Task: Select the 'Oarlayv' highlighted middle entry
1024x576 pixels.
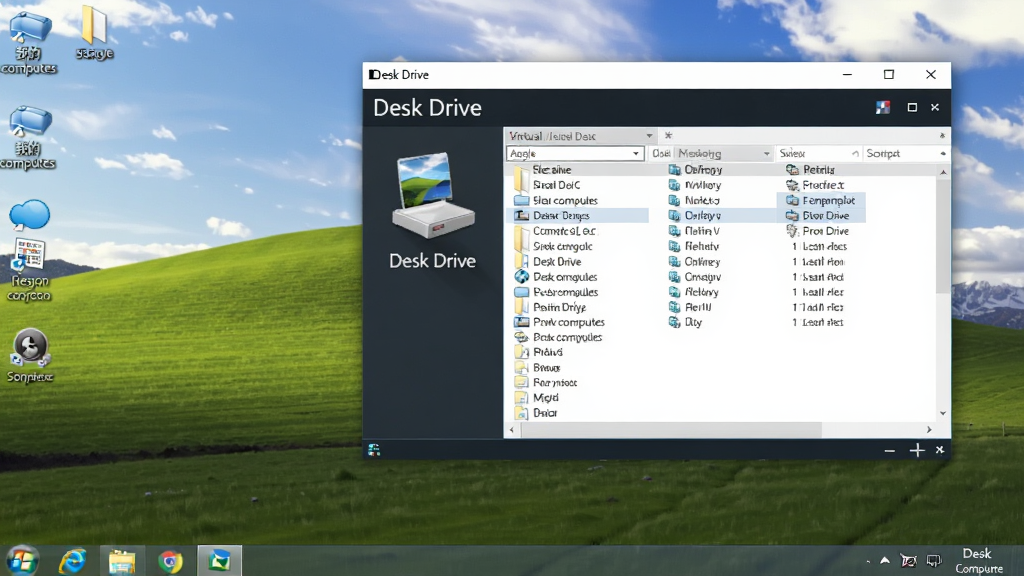Action: (x=702, y=216)
